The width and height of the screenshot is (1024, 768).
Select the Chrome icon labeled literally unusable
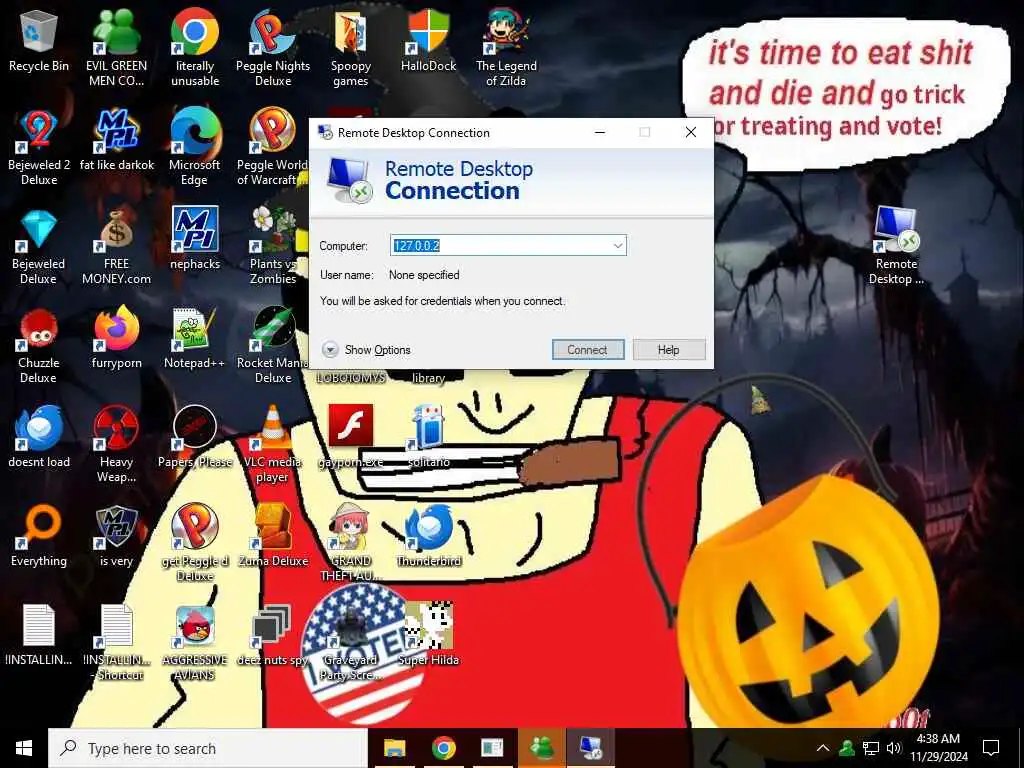195,47
